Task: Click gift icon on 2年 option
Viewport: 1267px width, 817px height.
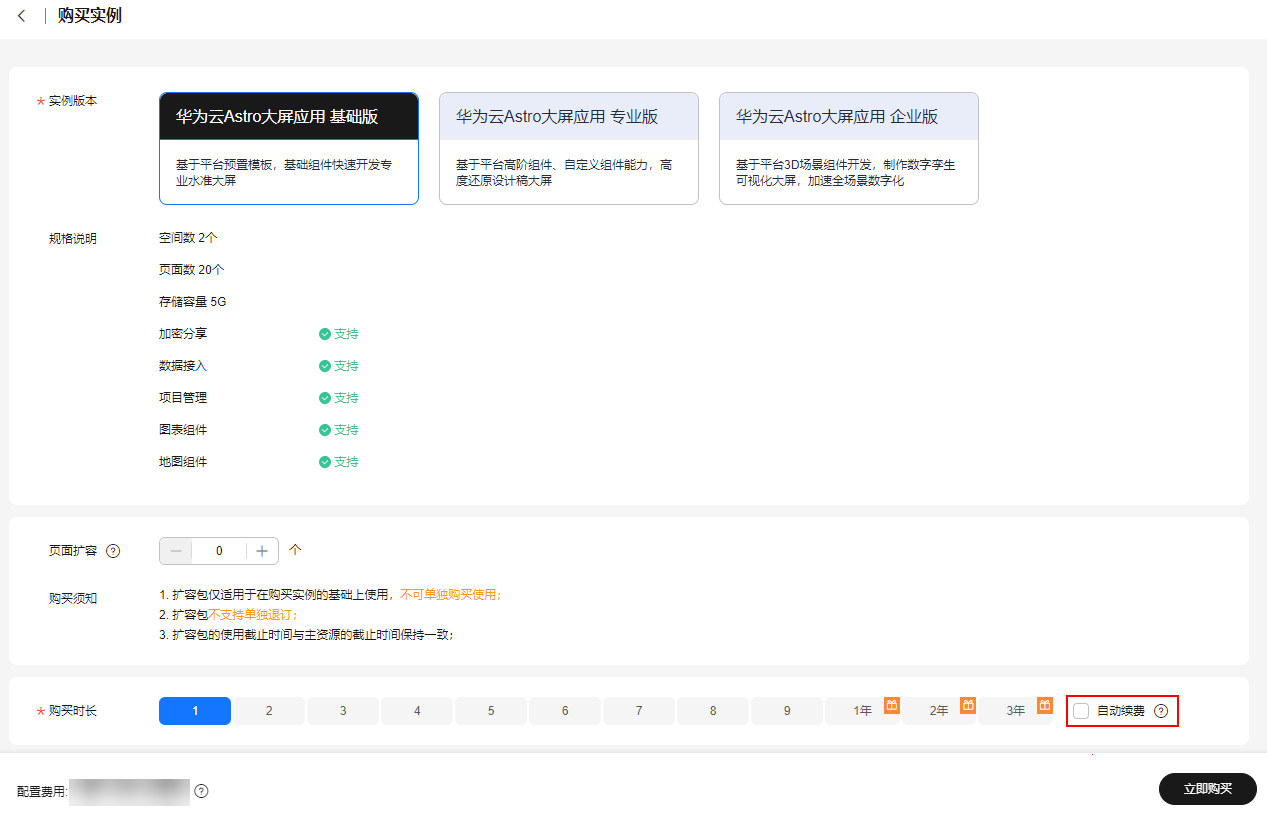Action: pos(968,705)
